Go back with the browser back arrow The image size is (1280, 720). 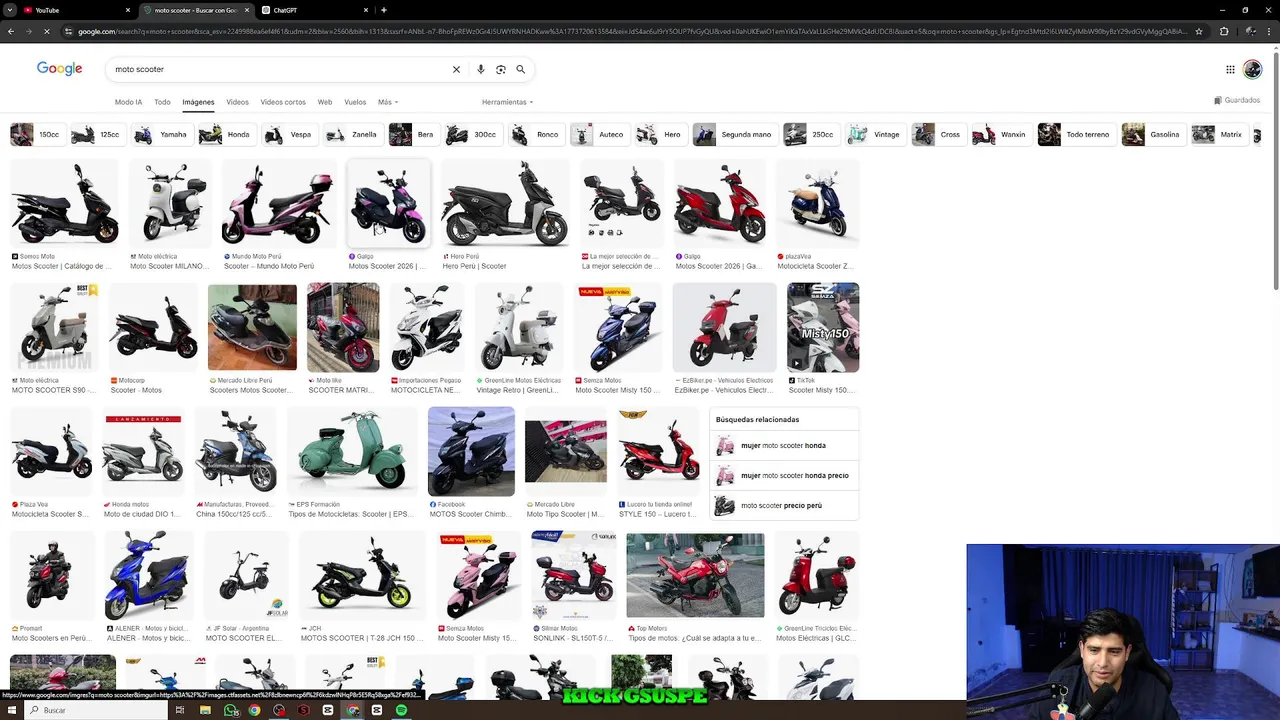point(11,31)
